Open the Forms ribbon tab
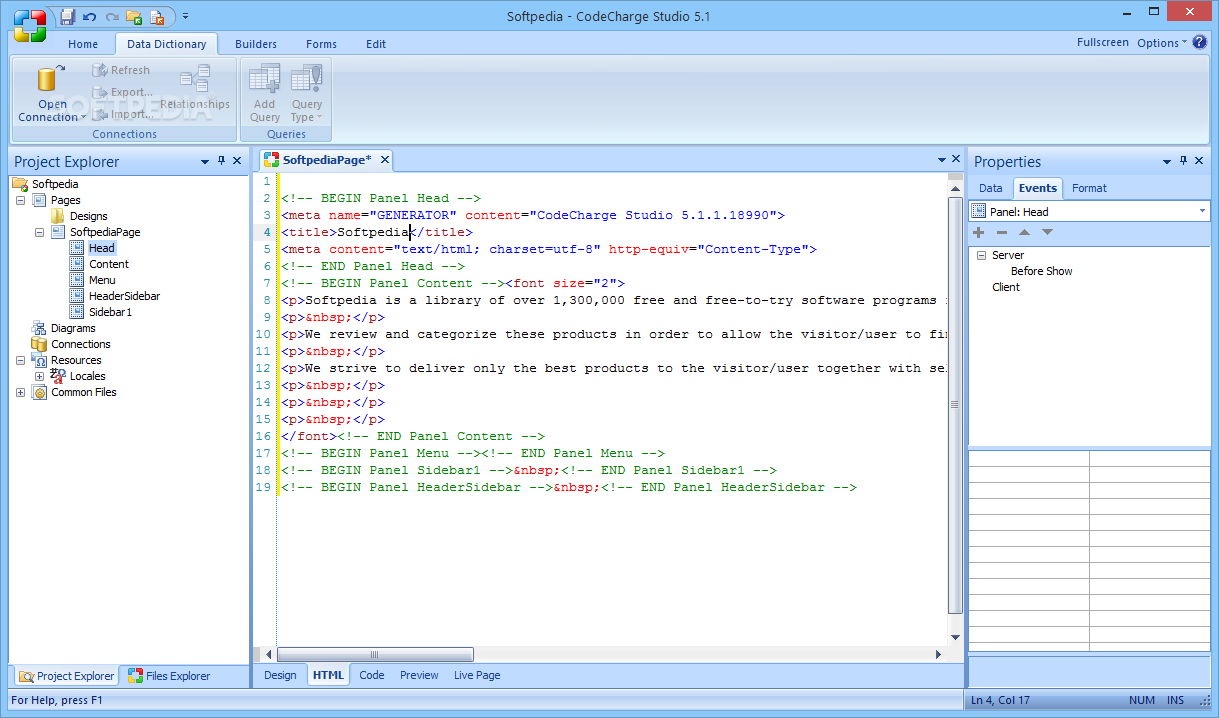The image size is (1219, 718). pos(321,44)
